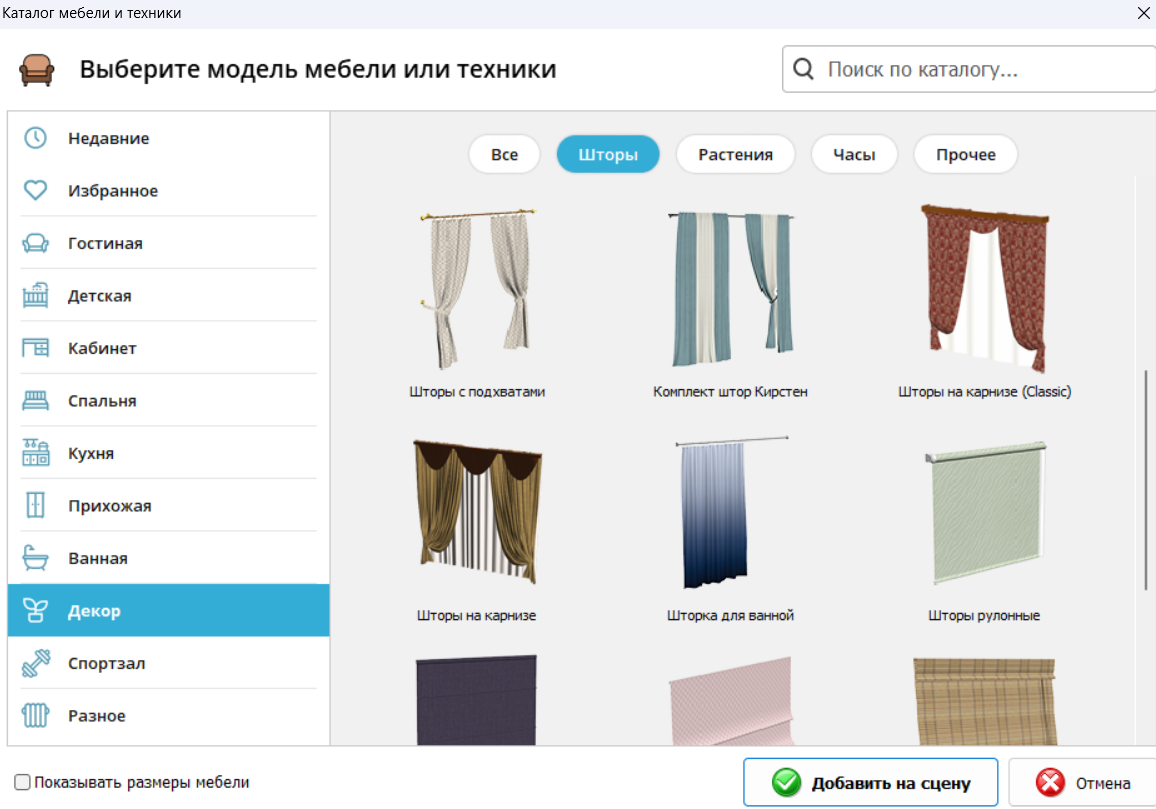Open the Ванная category label
Image resolution: width=1156 pixels, height=809 pixels.
pyautogui.click(x=97, y=558)
